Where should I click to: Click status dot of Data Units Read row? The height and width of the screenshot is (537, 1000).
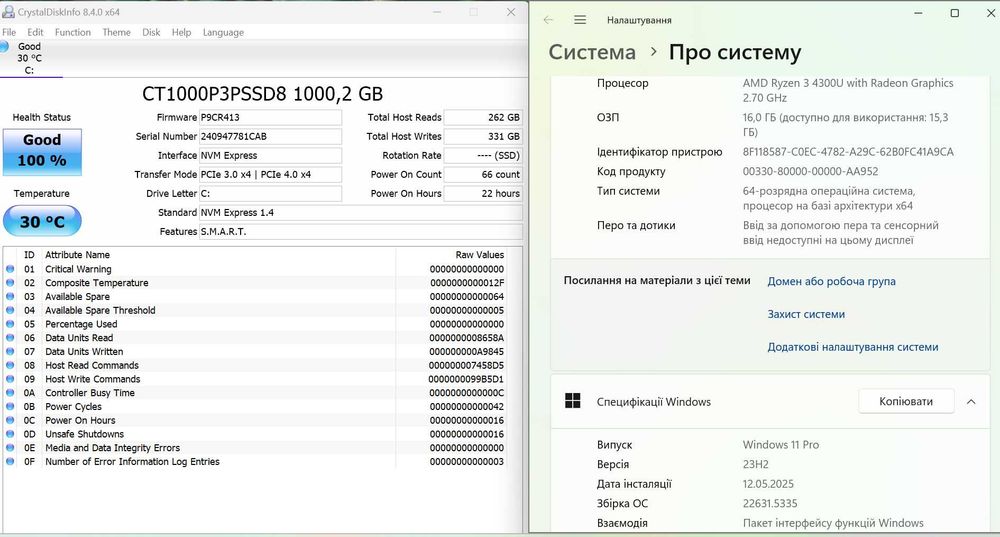pos(10,338)
